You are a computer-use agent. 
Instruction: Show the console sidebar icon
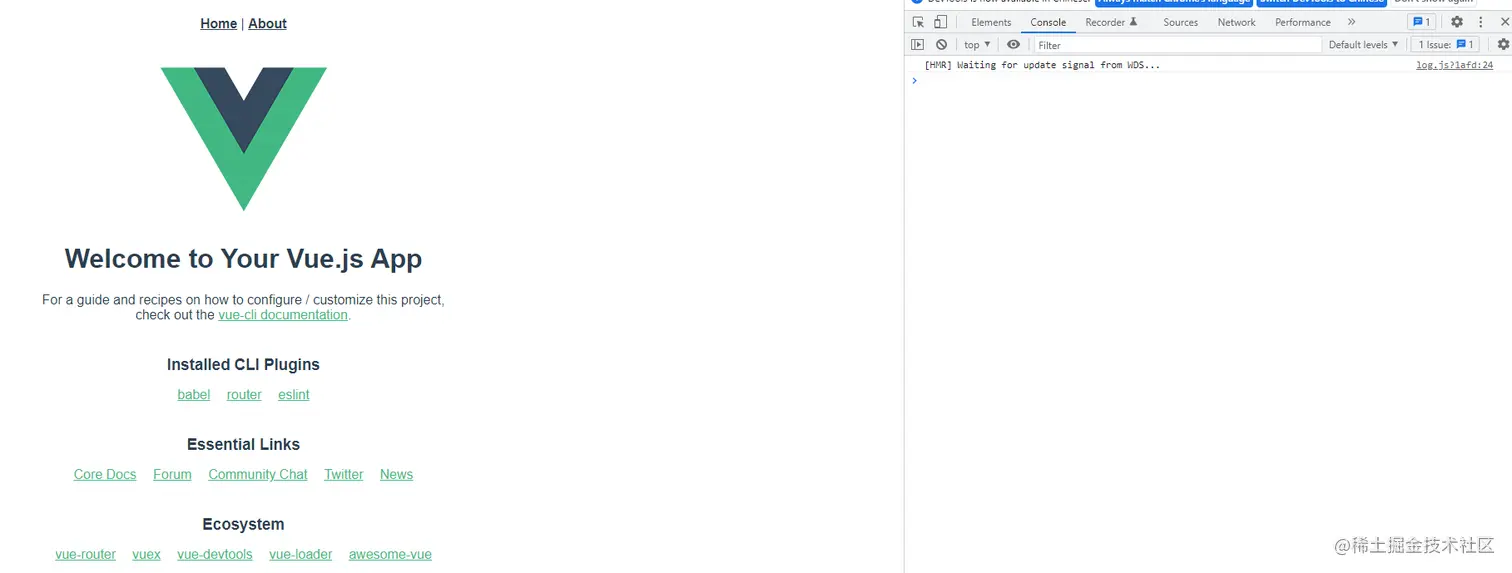pyautogui.click(x=918, y=45)
